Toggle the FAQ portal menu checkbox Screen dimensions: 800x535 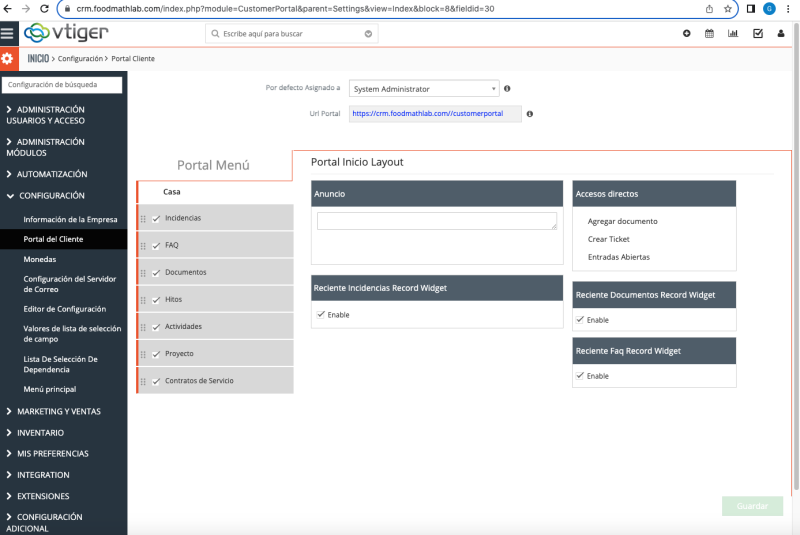[156, 245]
